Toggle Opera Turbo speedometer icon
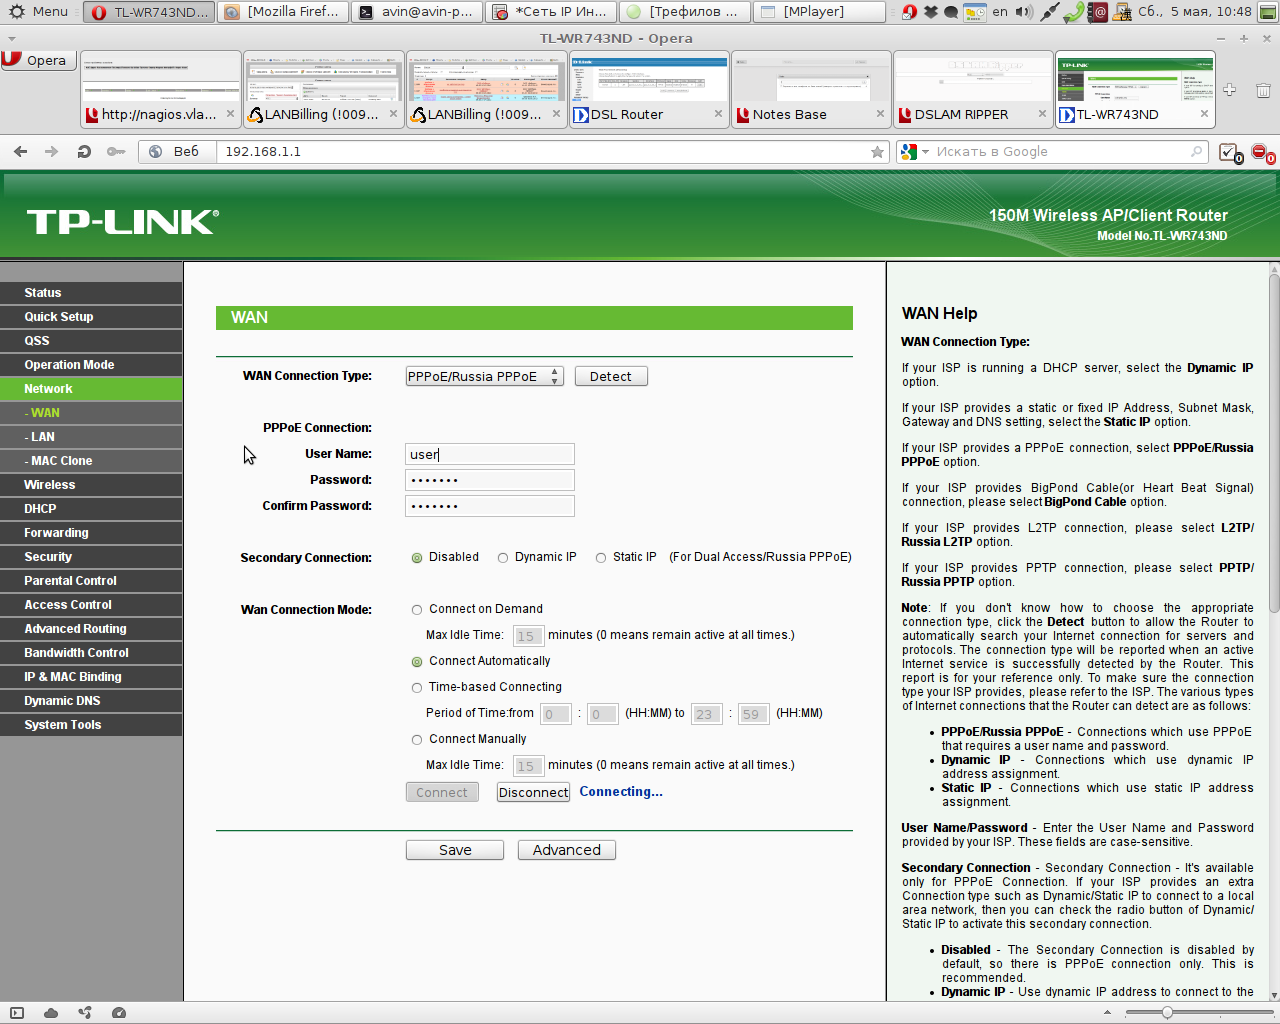The image size is (1280, 1024). (119, 1013)
